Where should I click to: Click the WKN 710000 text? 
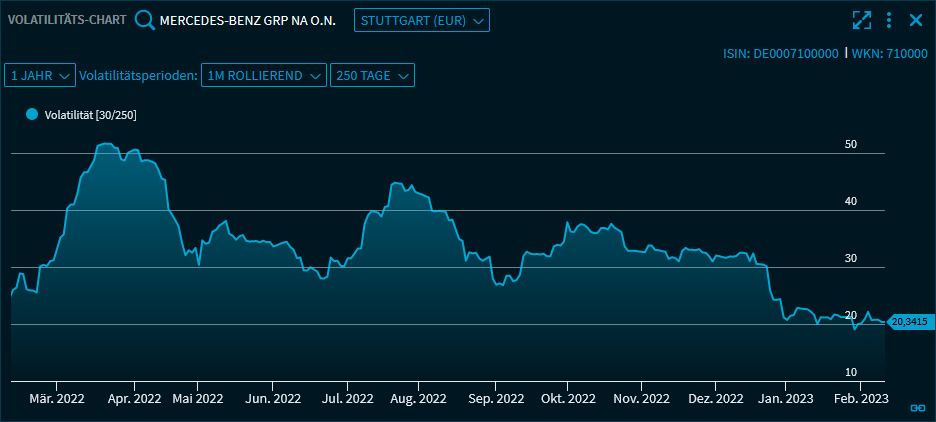click(889, 53)
